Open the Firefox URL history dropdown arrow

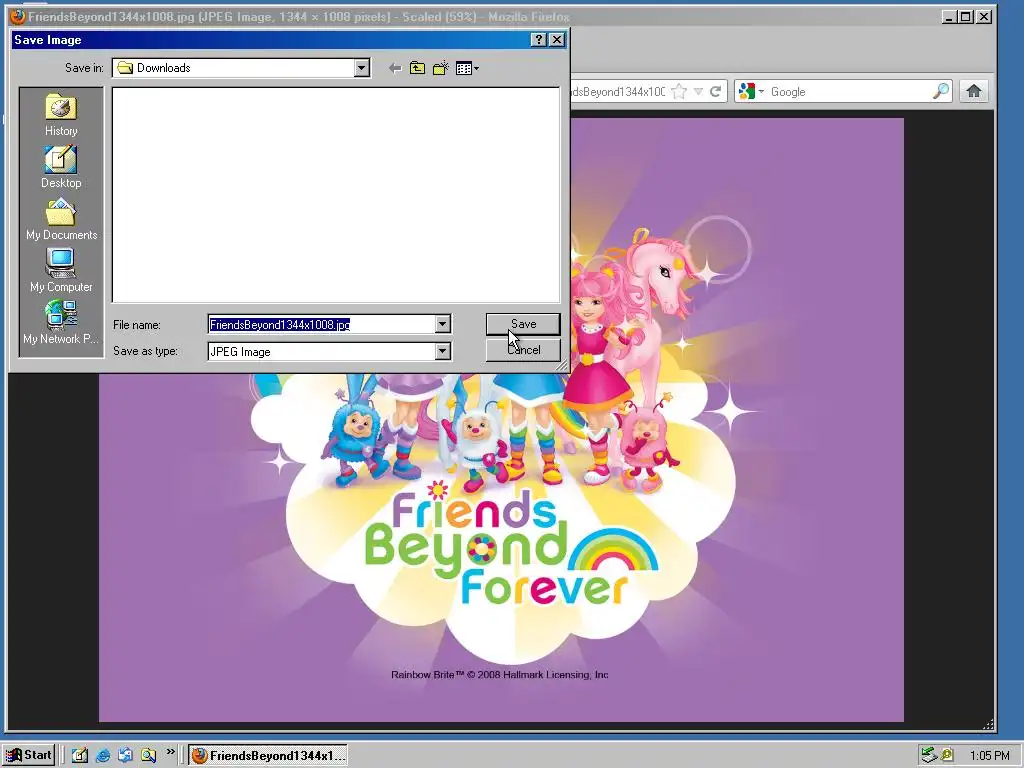tap(698, 91)
